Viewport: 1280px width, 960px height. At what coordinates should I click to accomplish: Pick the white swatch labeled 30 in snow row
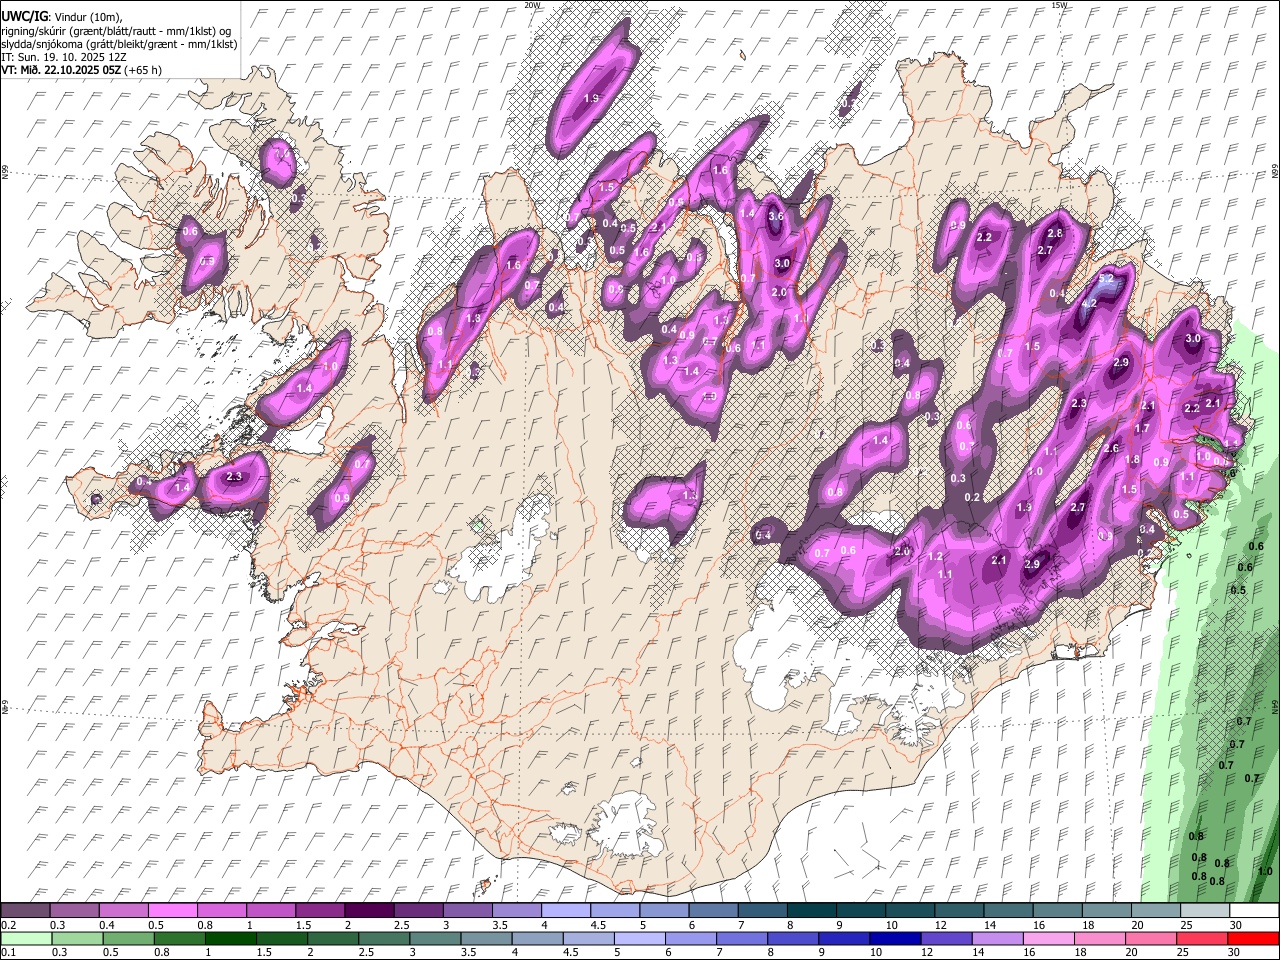[1253, 911]
